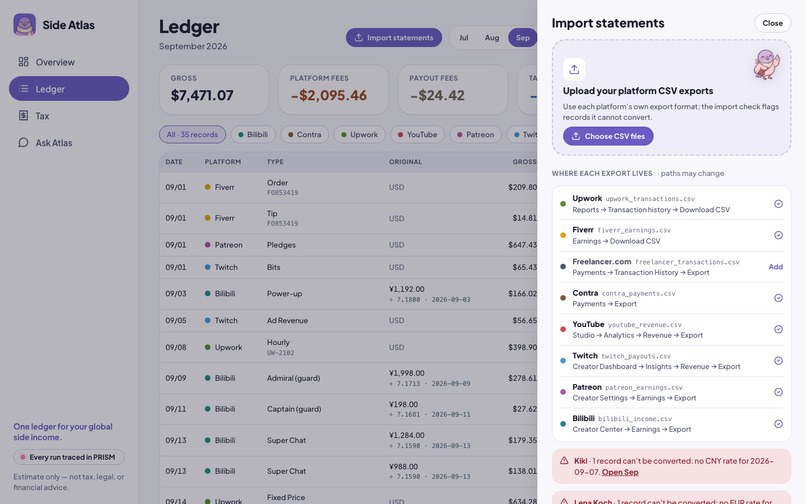Open the Import statements button in Ledger
The height and width of the screenshot is (504, 806).
[394, 38]
